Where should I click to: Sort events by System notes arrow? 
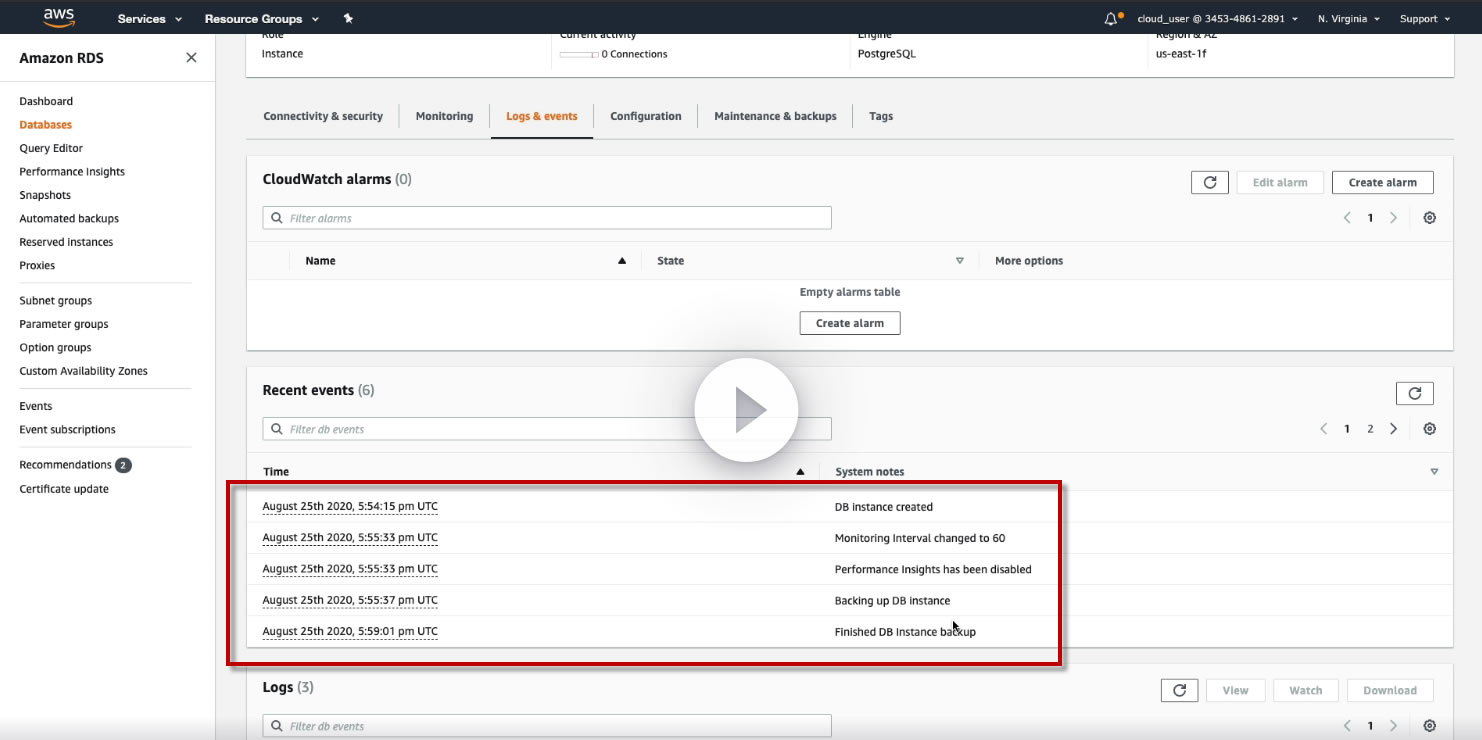coord(1434,472)
